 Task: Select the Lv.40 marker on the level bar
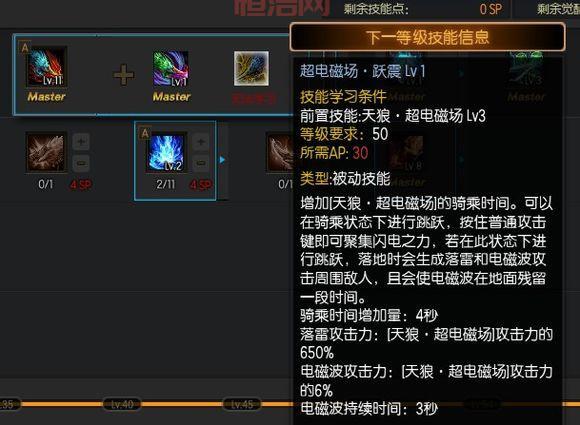pos(122,404)
